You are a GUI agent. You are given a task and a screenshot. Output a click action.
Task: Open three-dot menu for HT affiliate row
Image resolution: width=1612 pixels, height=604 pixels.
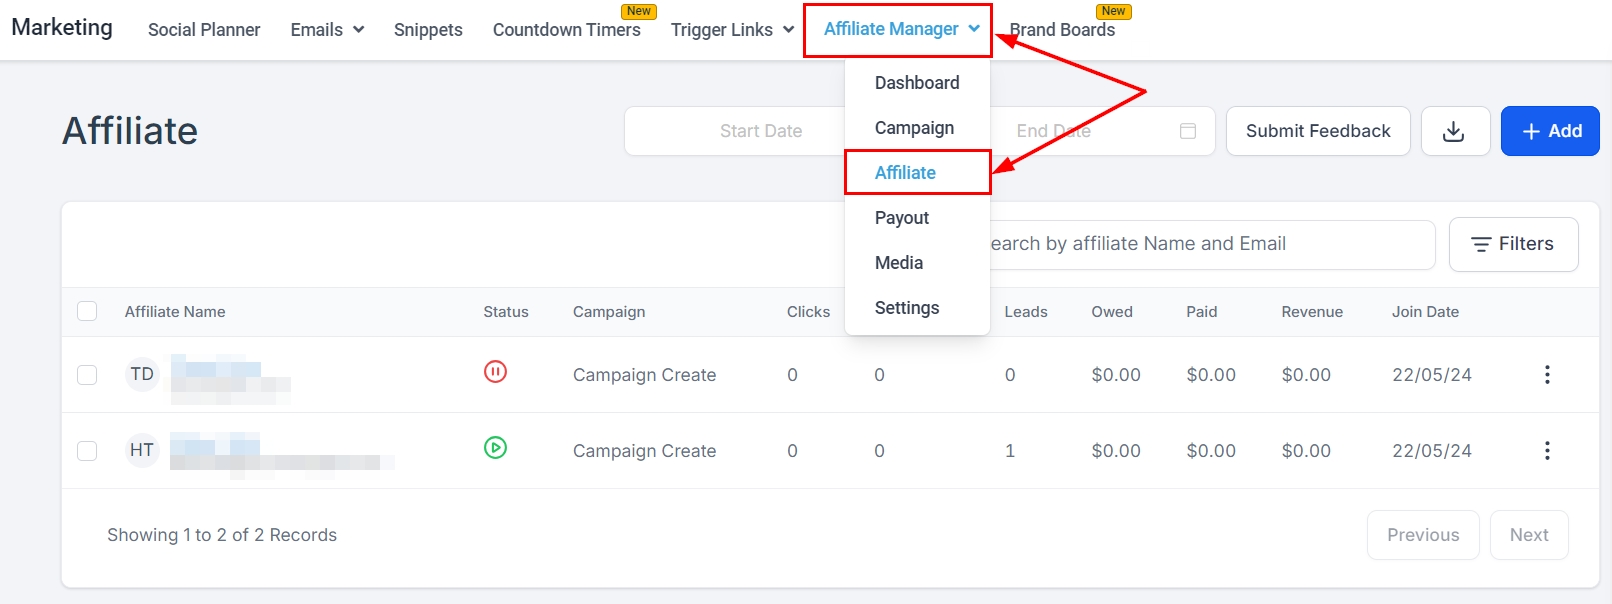(x=1546, y=450)
